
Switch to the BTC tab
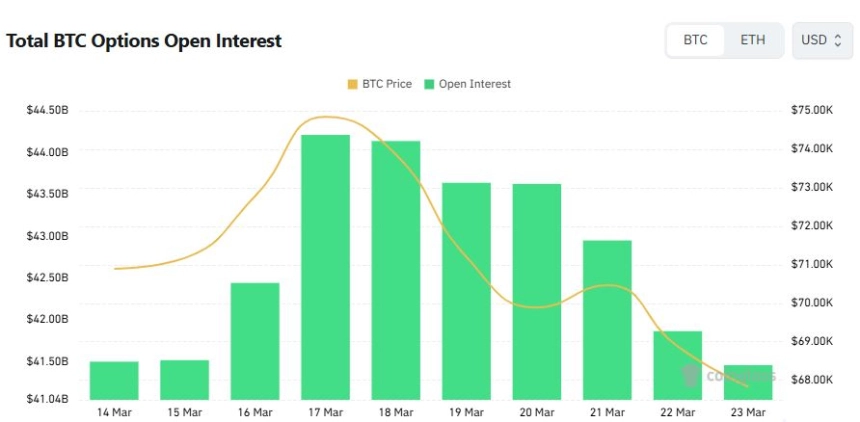[695, 41]
